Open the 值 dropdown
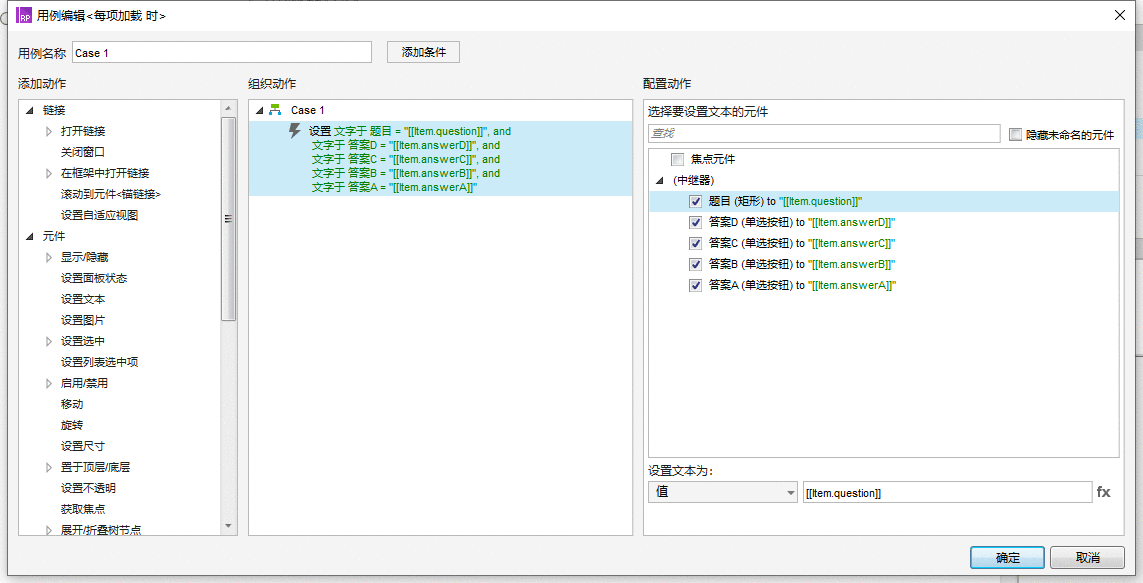Screen dimensions: 1143x583 coord(723,492)
